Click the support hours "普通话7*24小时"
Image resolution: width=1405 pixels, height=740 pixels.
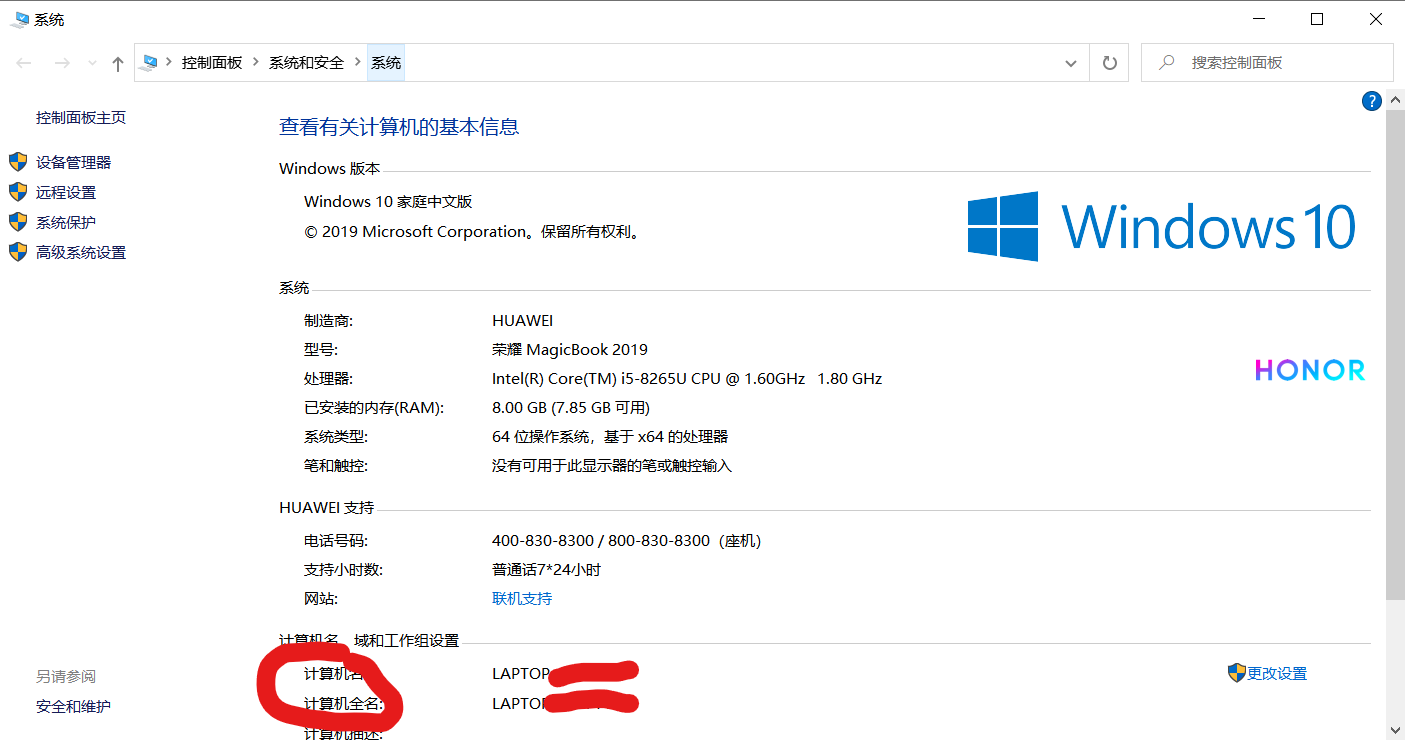click(x=546, y=570)
